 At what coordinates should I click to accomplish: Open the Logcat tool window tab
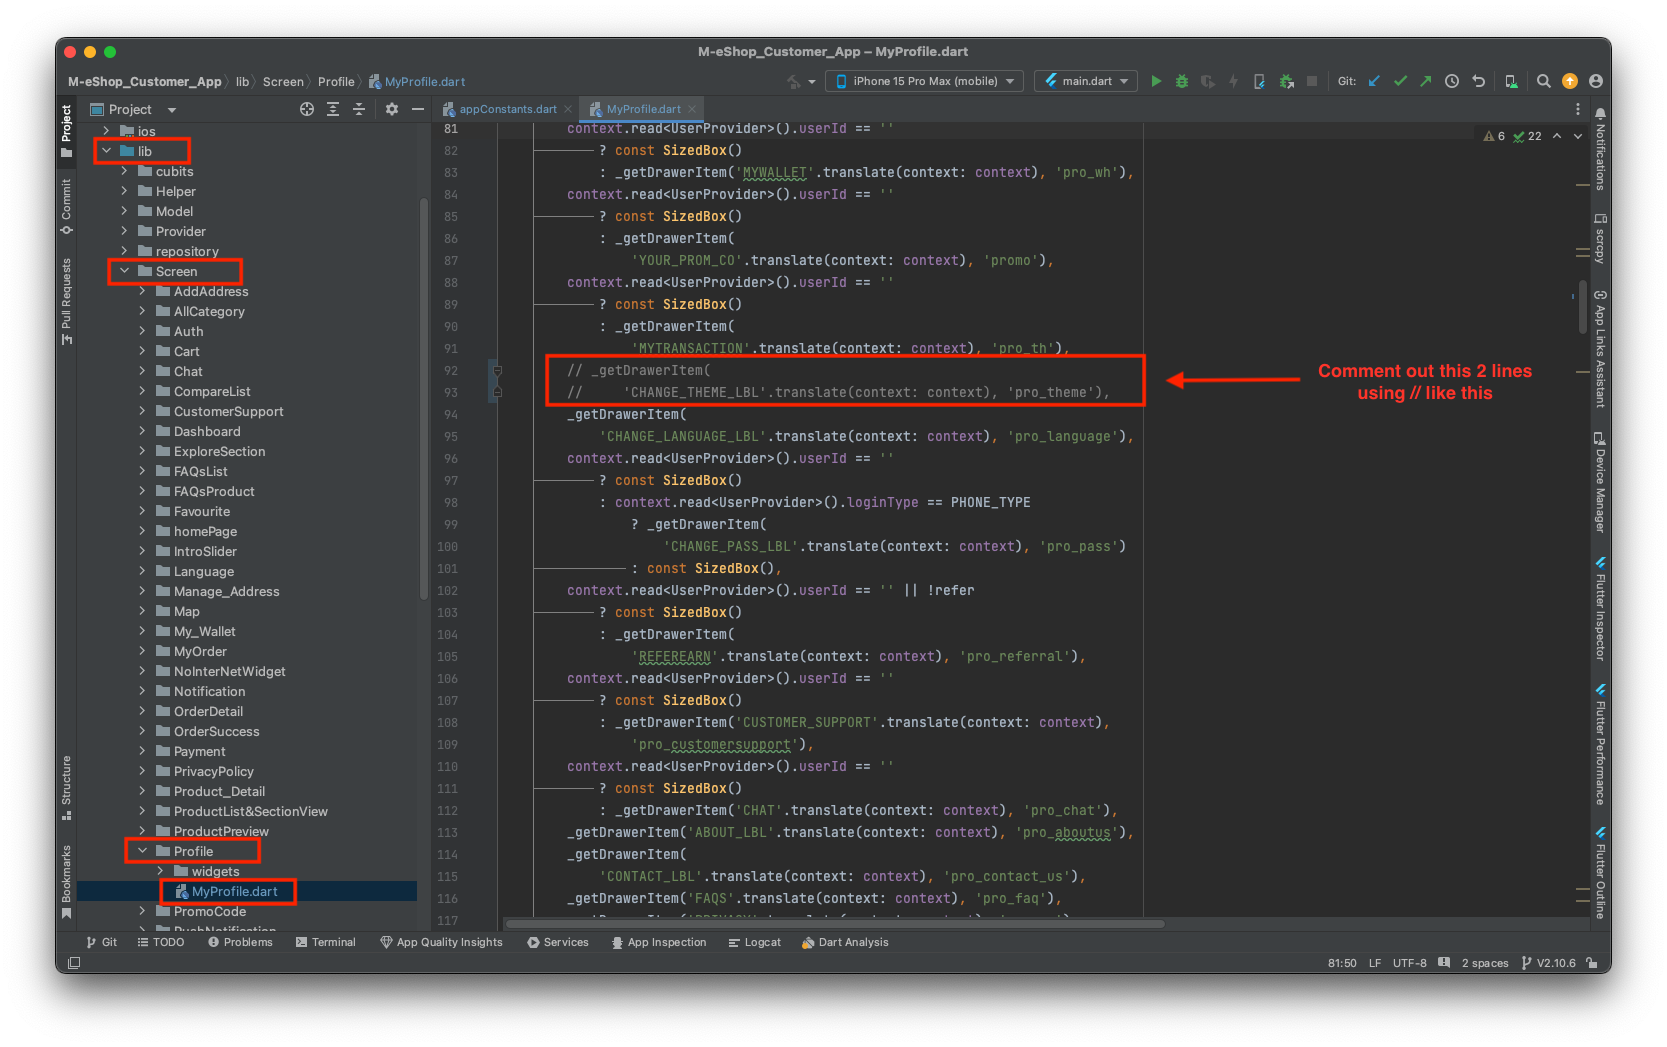tap(755, 942)
